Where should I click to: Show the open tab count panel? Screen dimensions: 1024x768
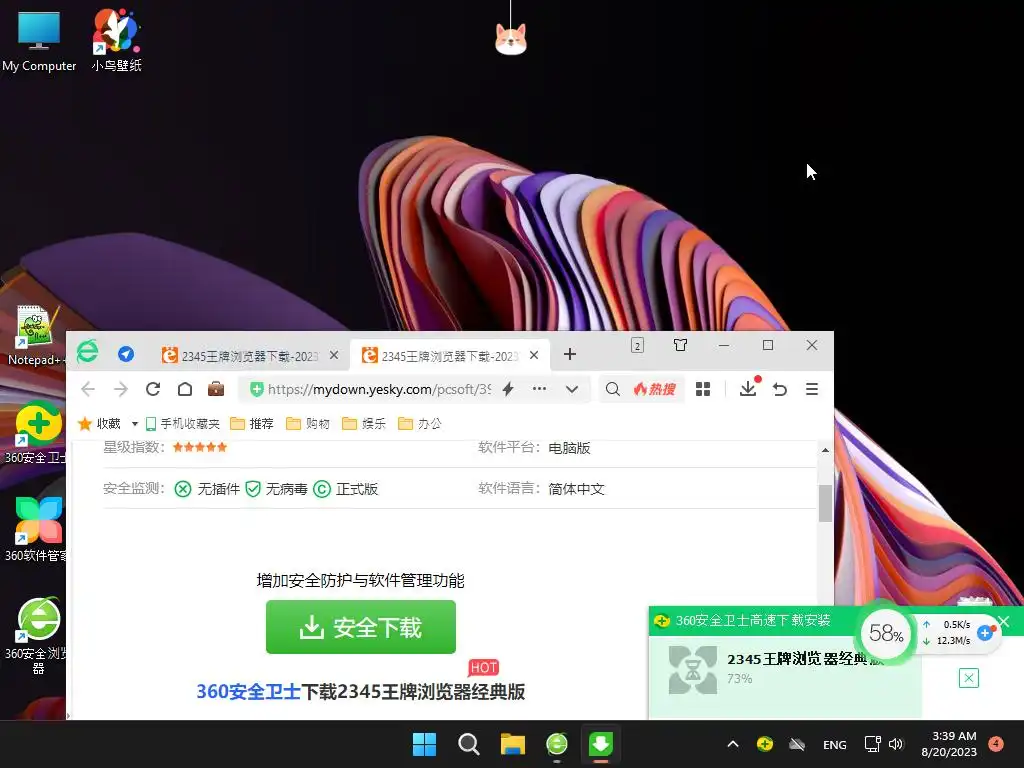click(637, 345)
